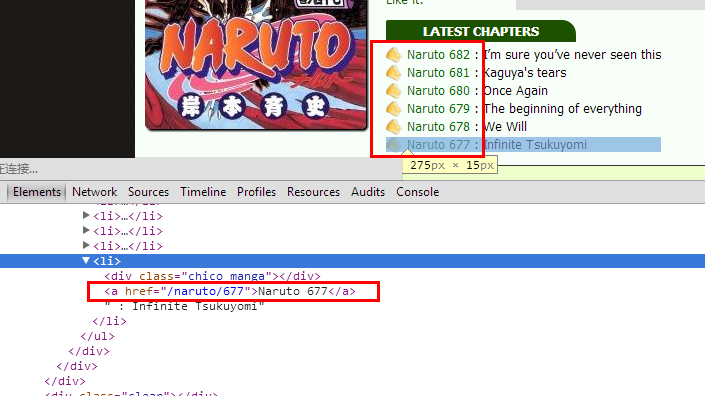The width and height of the screenshot is (705, 396).
Task: Collapse the expanded highlighted li node
Action: (x=86, y=261)
